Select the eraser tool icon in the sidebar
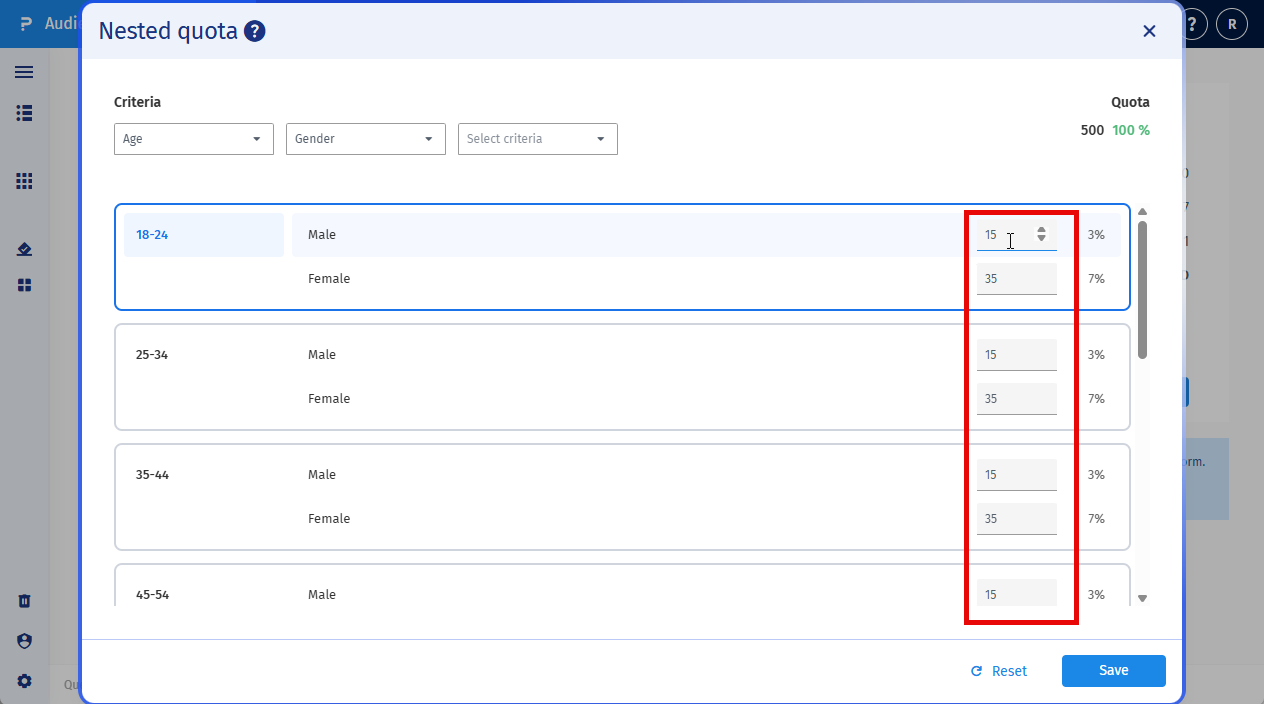Screen dimensions: 1264x704 pos(24,248)
